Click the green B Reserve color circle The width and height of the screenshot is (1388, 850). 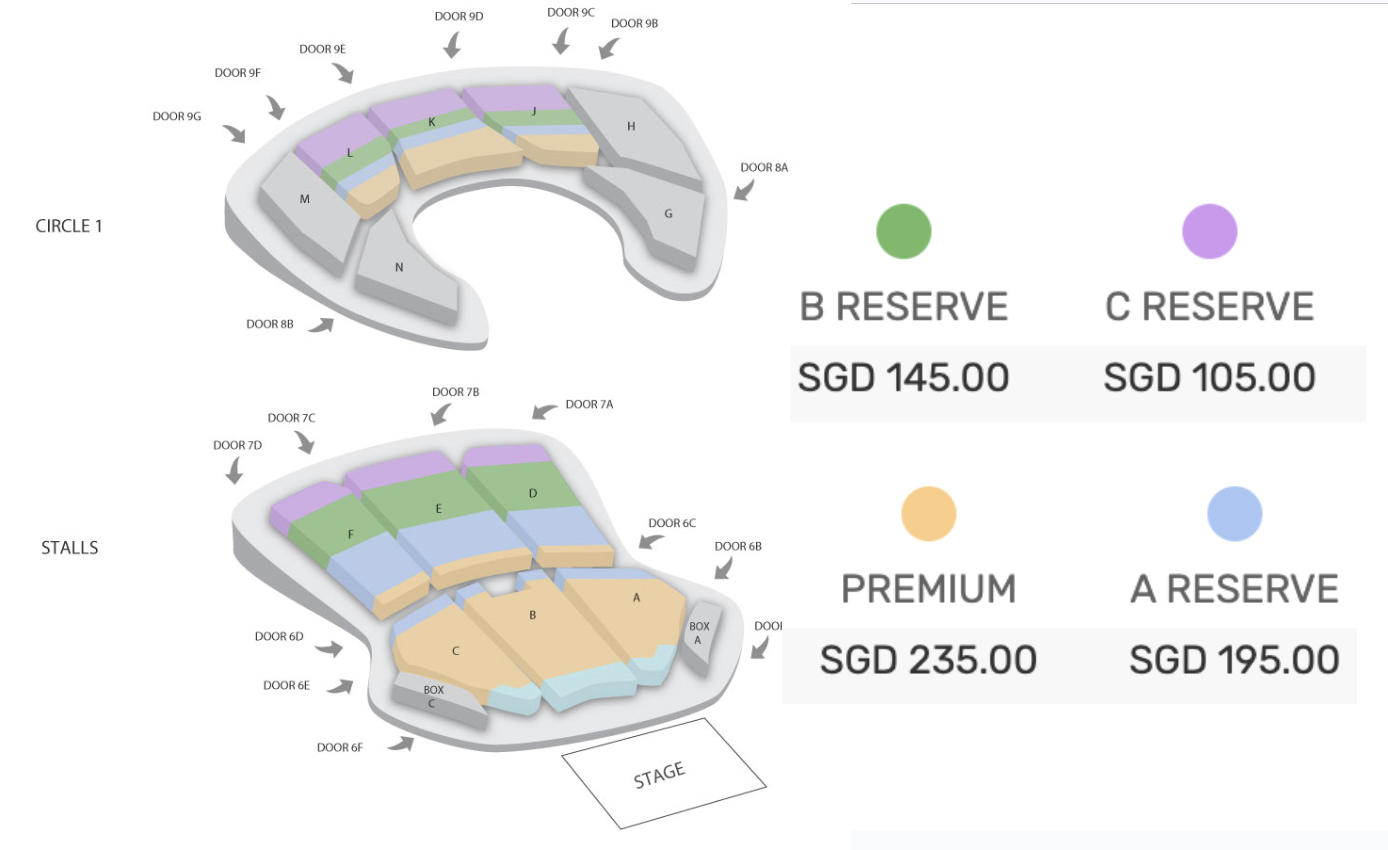(x=903, y=231)
